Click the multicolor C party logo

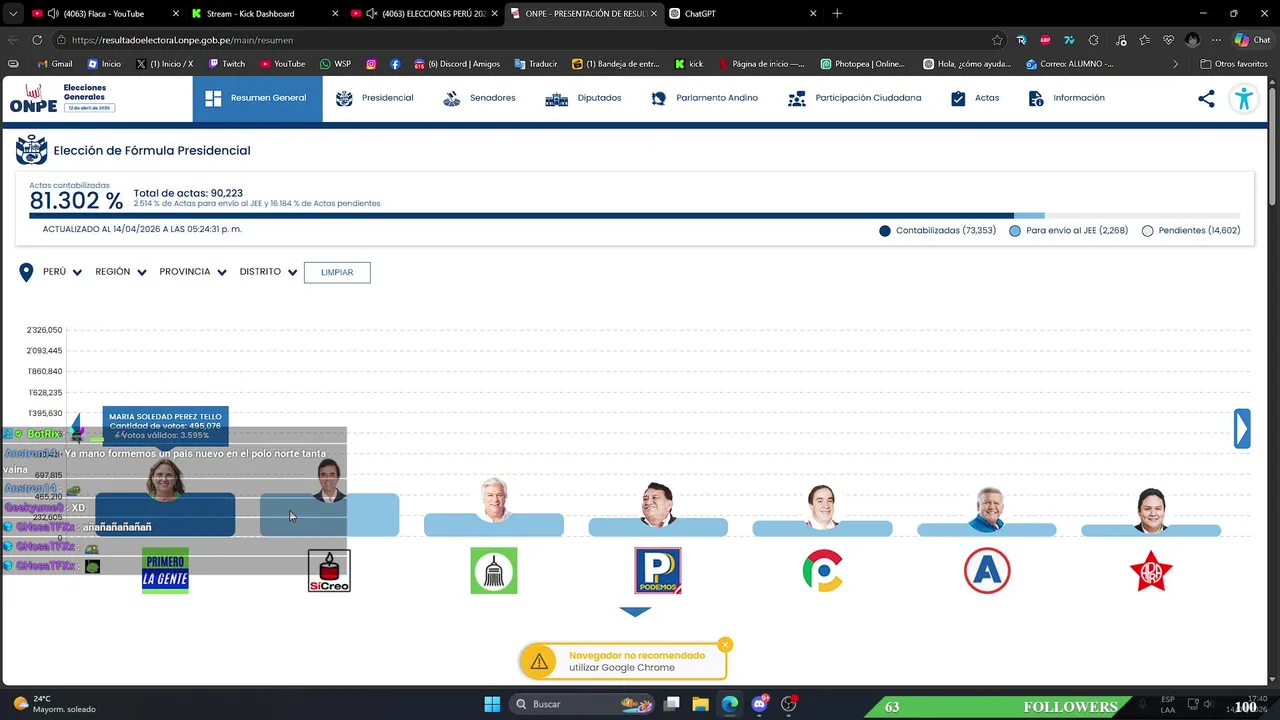(822, 570)
